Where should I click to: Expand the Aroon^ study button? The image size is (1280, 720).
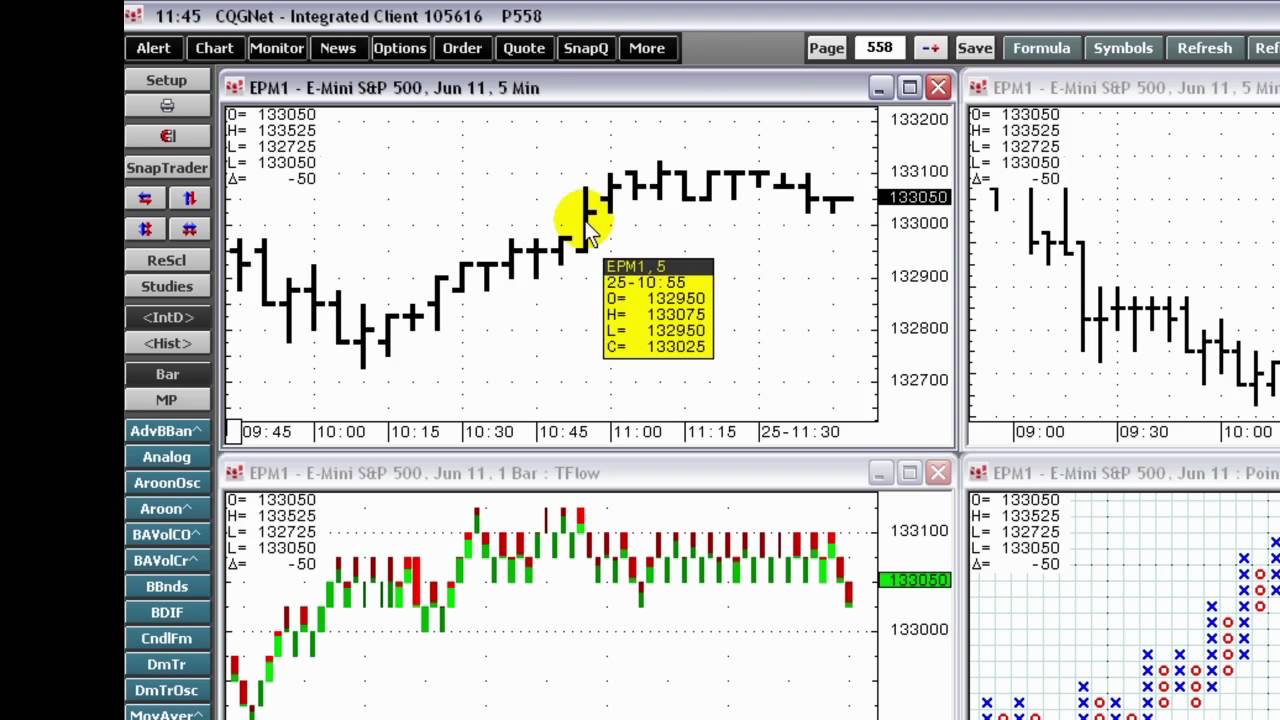click(x=167, y=509)
